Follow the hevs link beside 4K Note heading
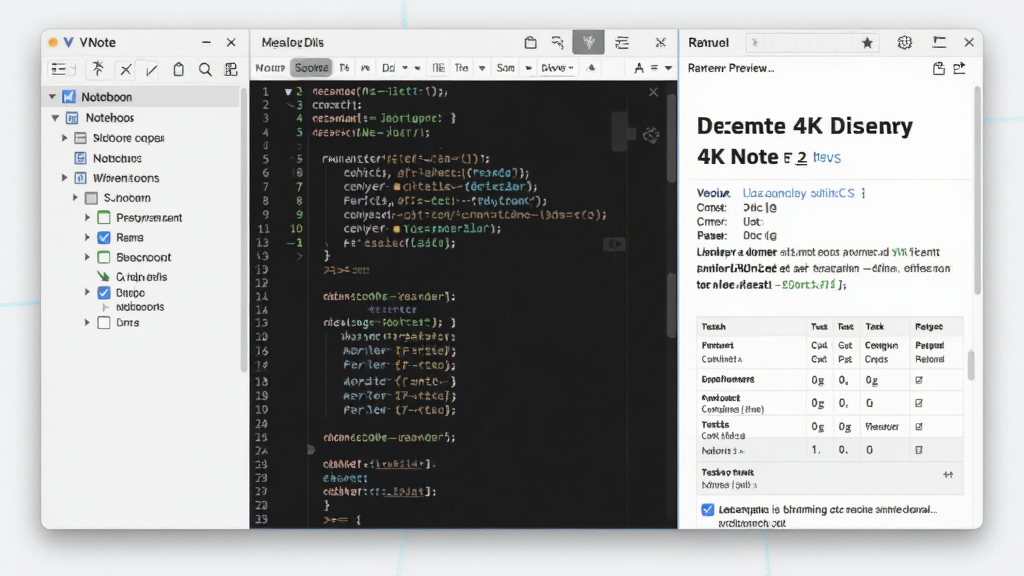This screenshot has width=1024, height=576. [x=827, y=157]
